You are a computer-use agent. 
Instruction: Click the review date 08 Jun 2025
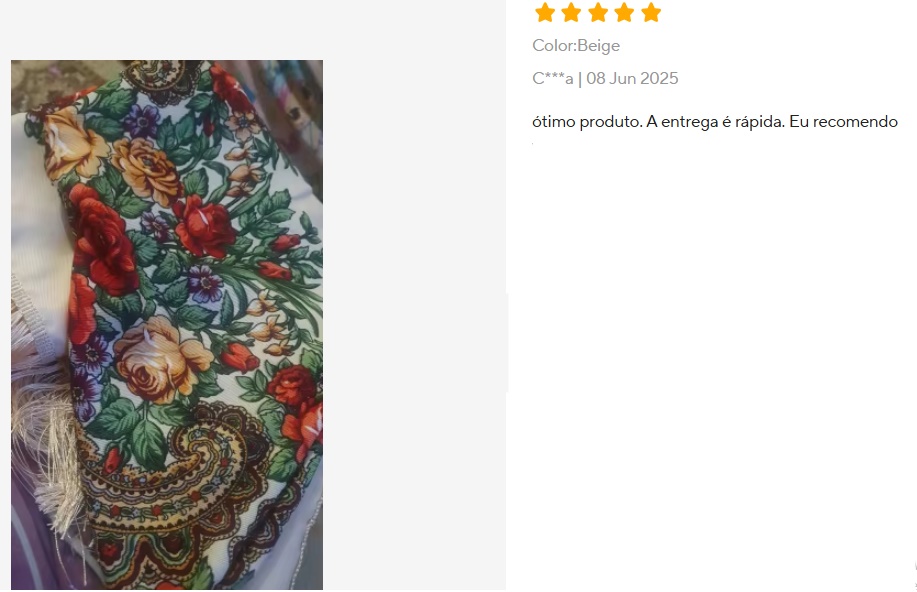(x=632, y=78)
